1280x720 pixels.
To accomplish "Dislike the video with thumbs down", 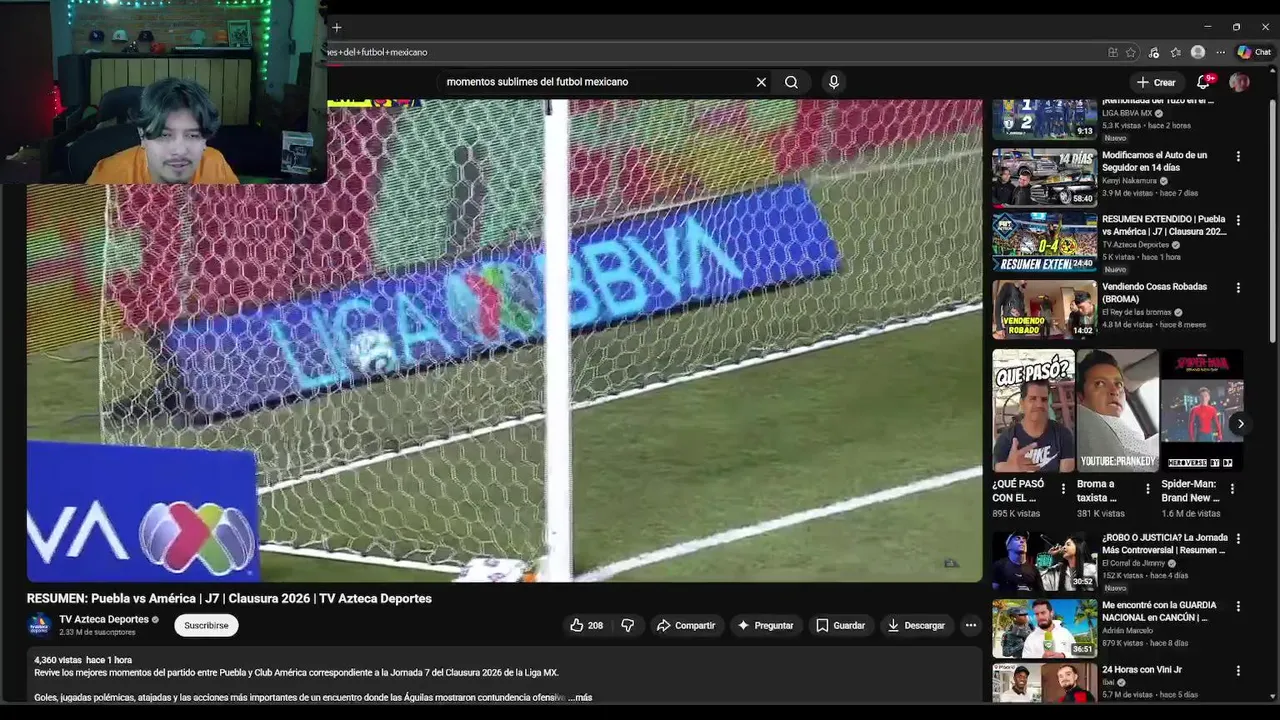I will [x=628, y=625].
